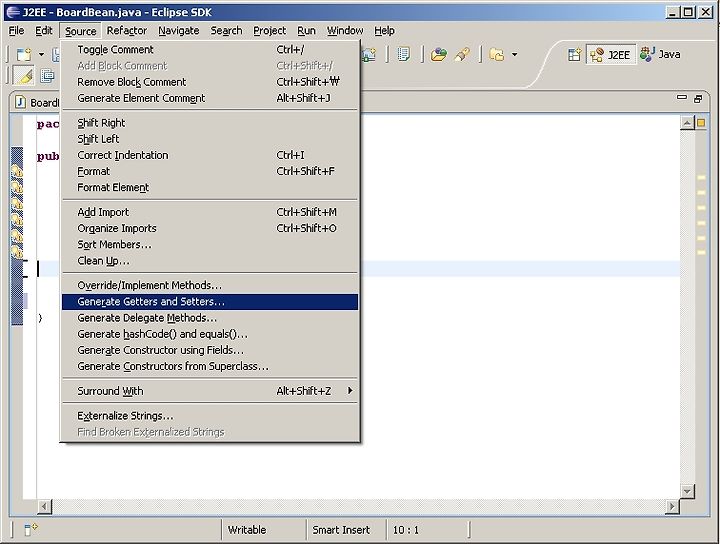720x544 pixels.
Task: Click the open-folder toolbar icon with the green dot
Action: pos(439,55)
